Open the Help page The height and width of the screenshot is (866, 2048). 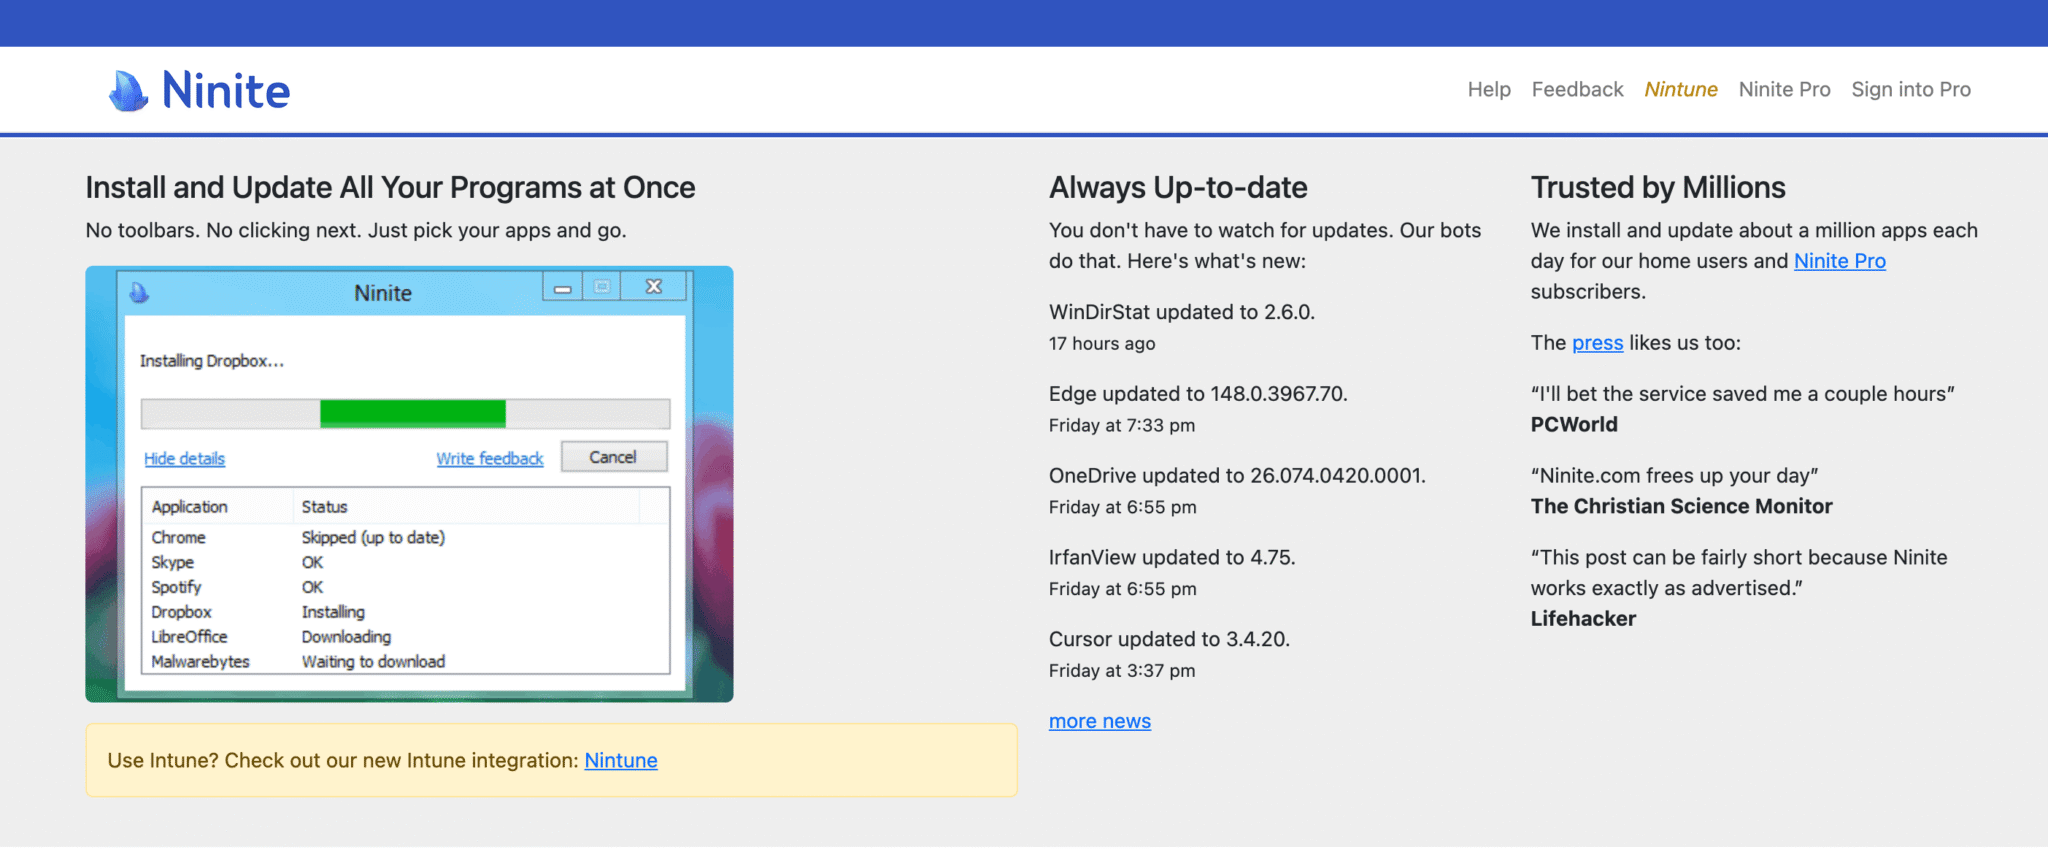[x=1489, y=89]
